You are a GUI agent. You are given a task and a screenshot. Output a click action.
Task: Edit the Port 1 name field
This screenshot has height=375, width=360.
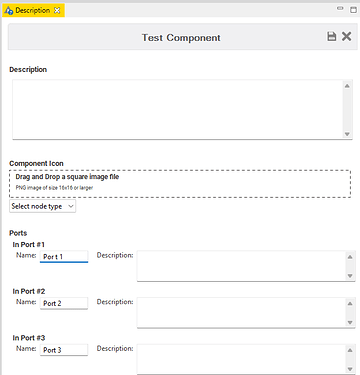point(64,256)
